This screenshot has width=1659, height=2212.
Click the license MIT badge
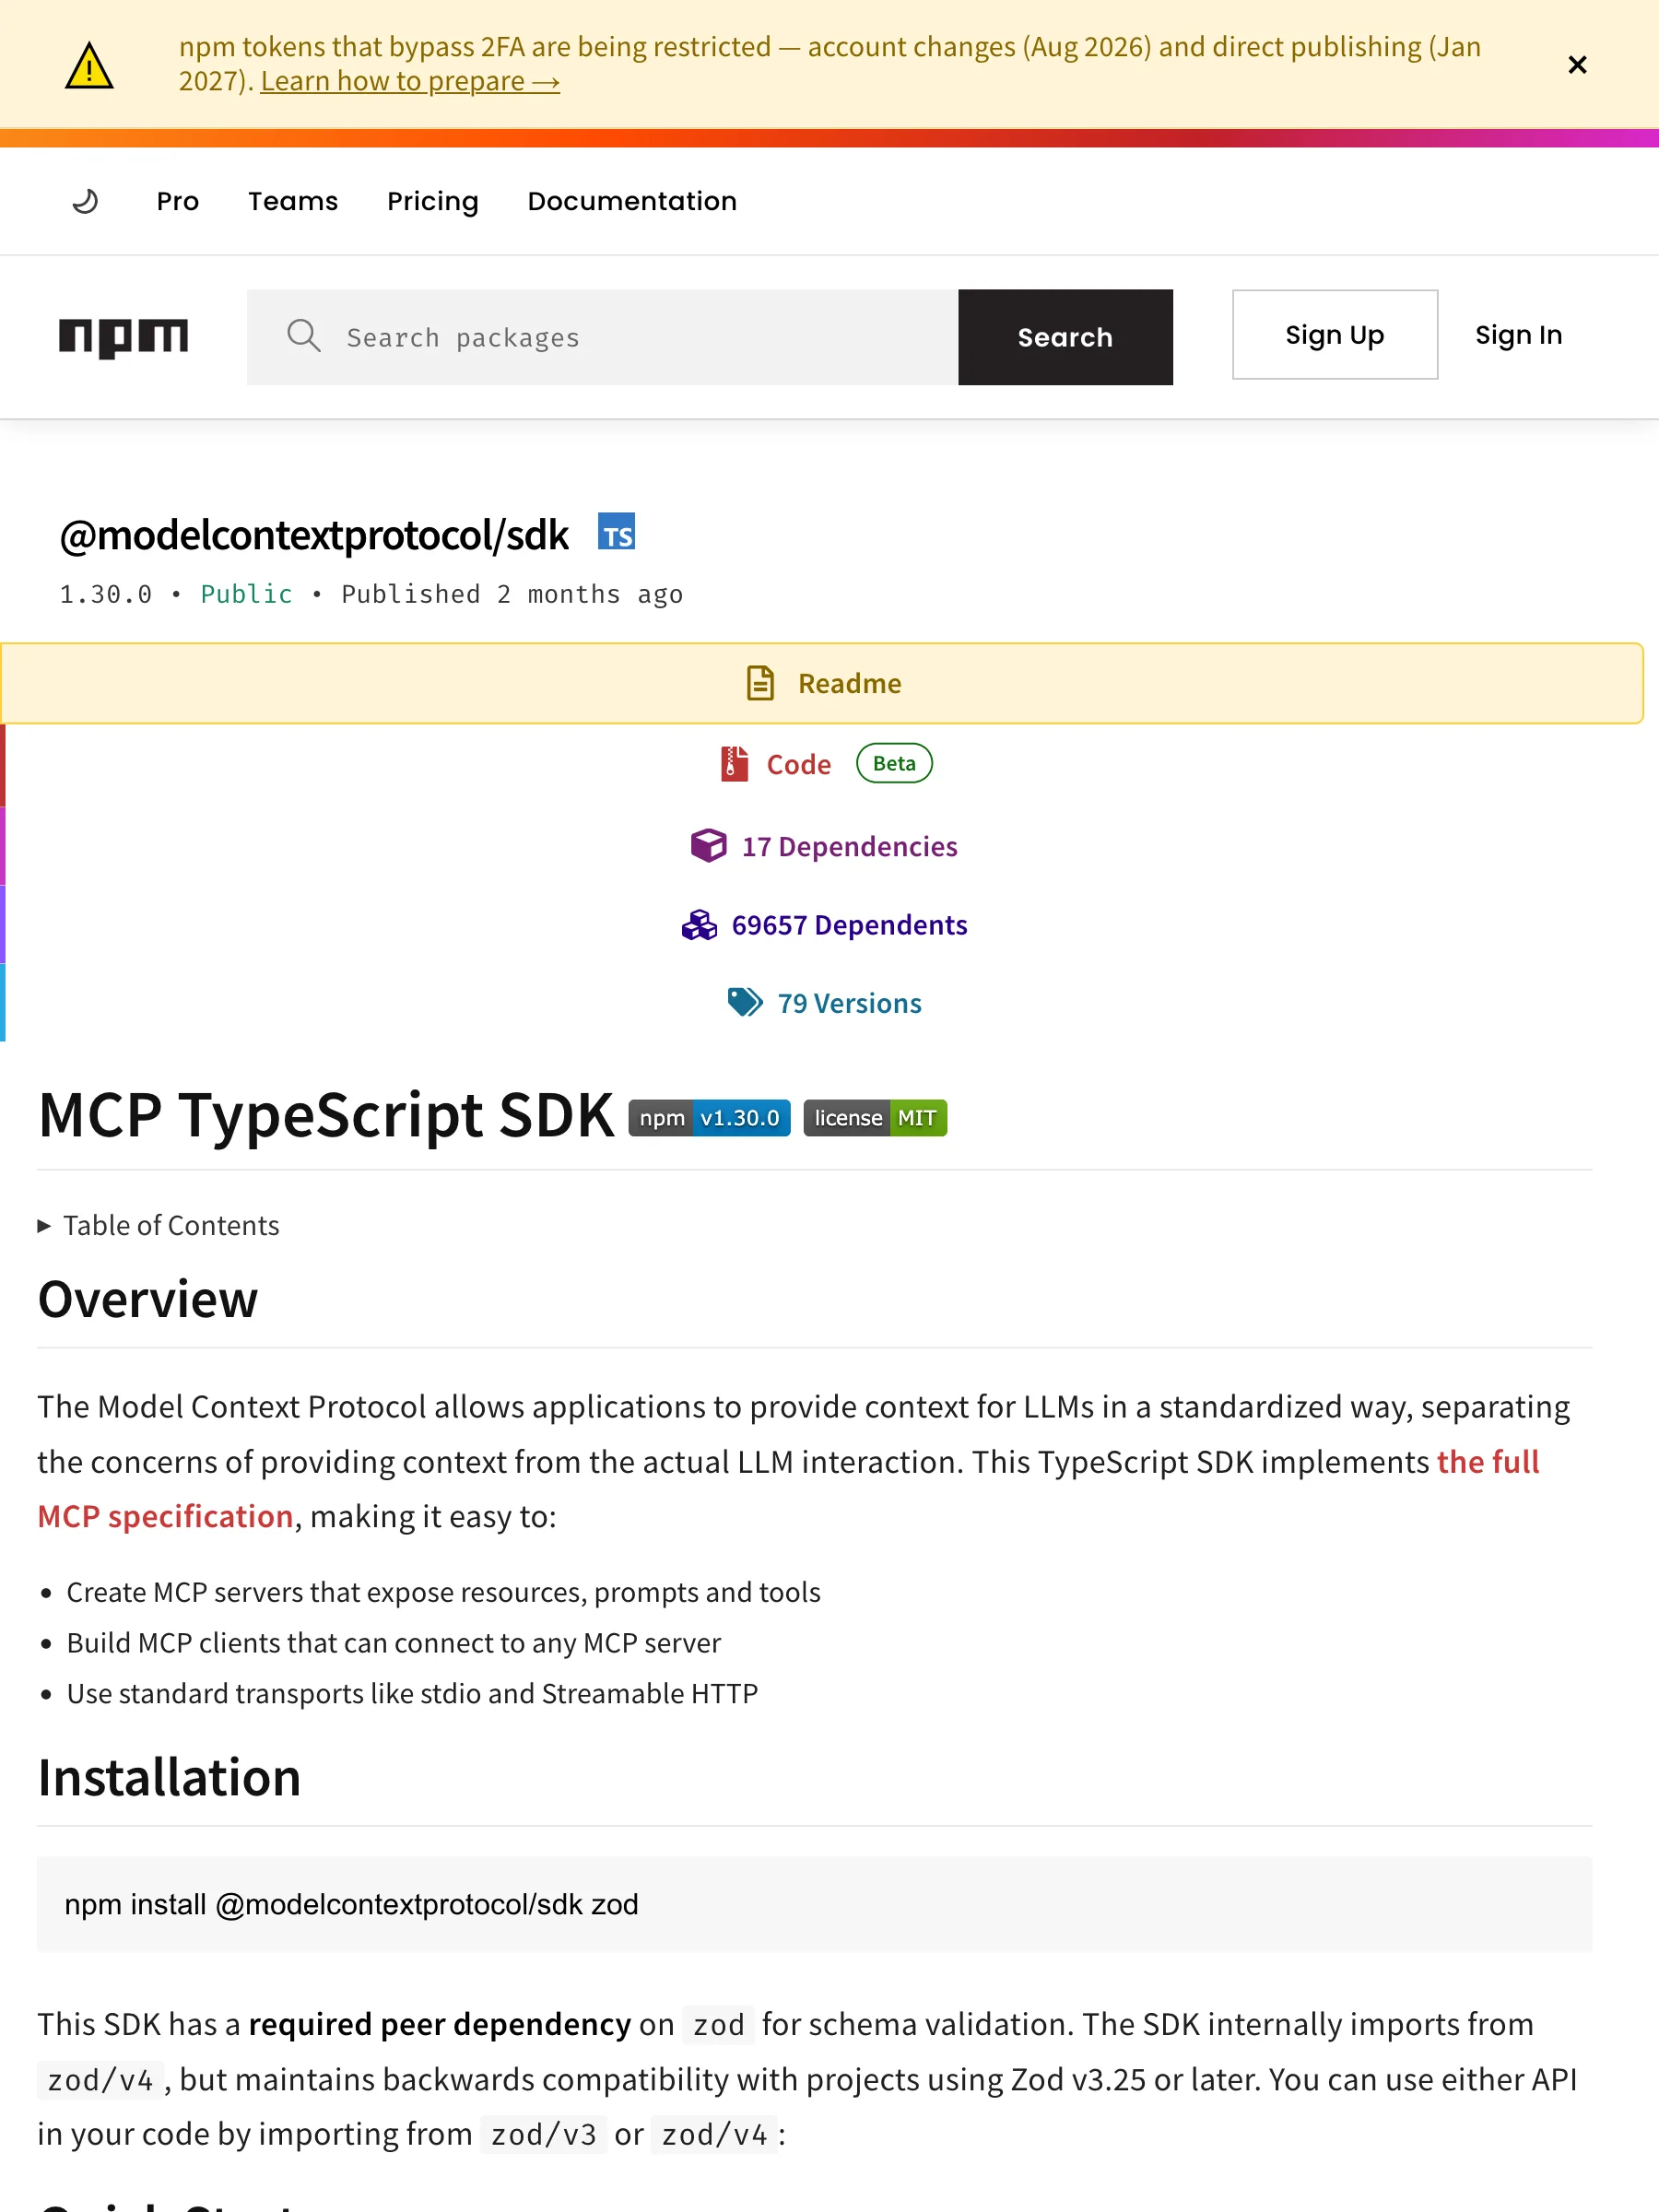point(875,1118)
